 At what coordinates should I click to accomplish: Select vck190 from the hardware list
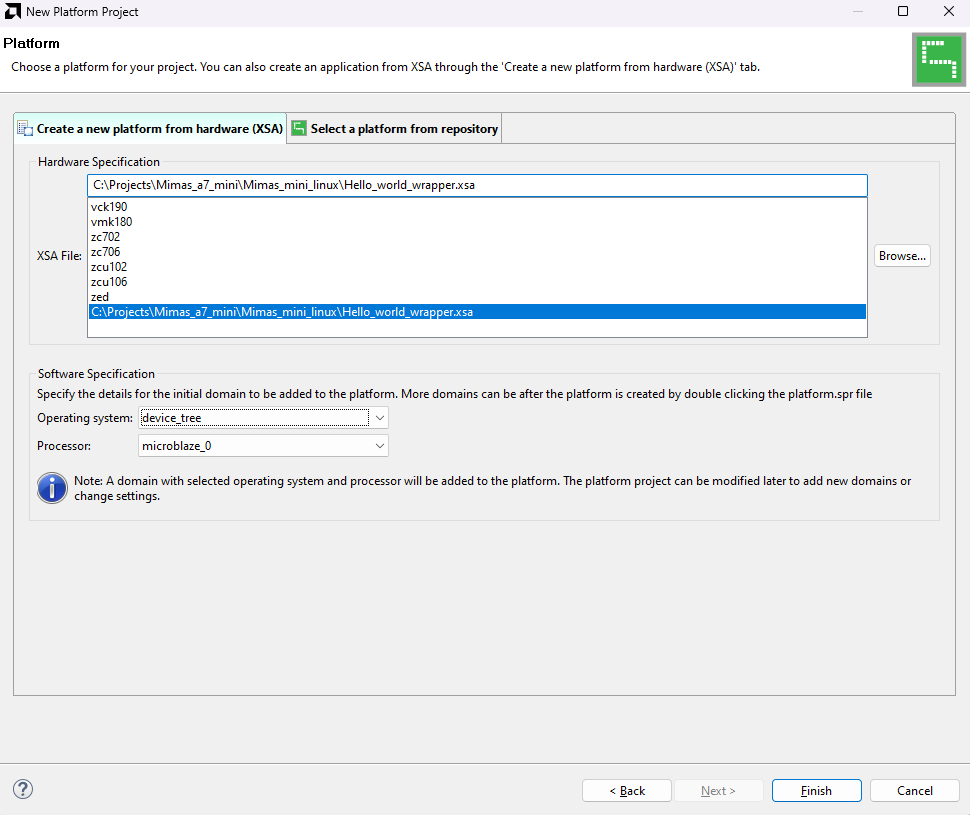click(109, 207)
